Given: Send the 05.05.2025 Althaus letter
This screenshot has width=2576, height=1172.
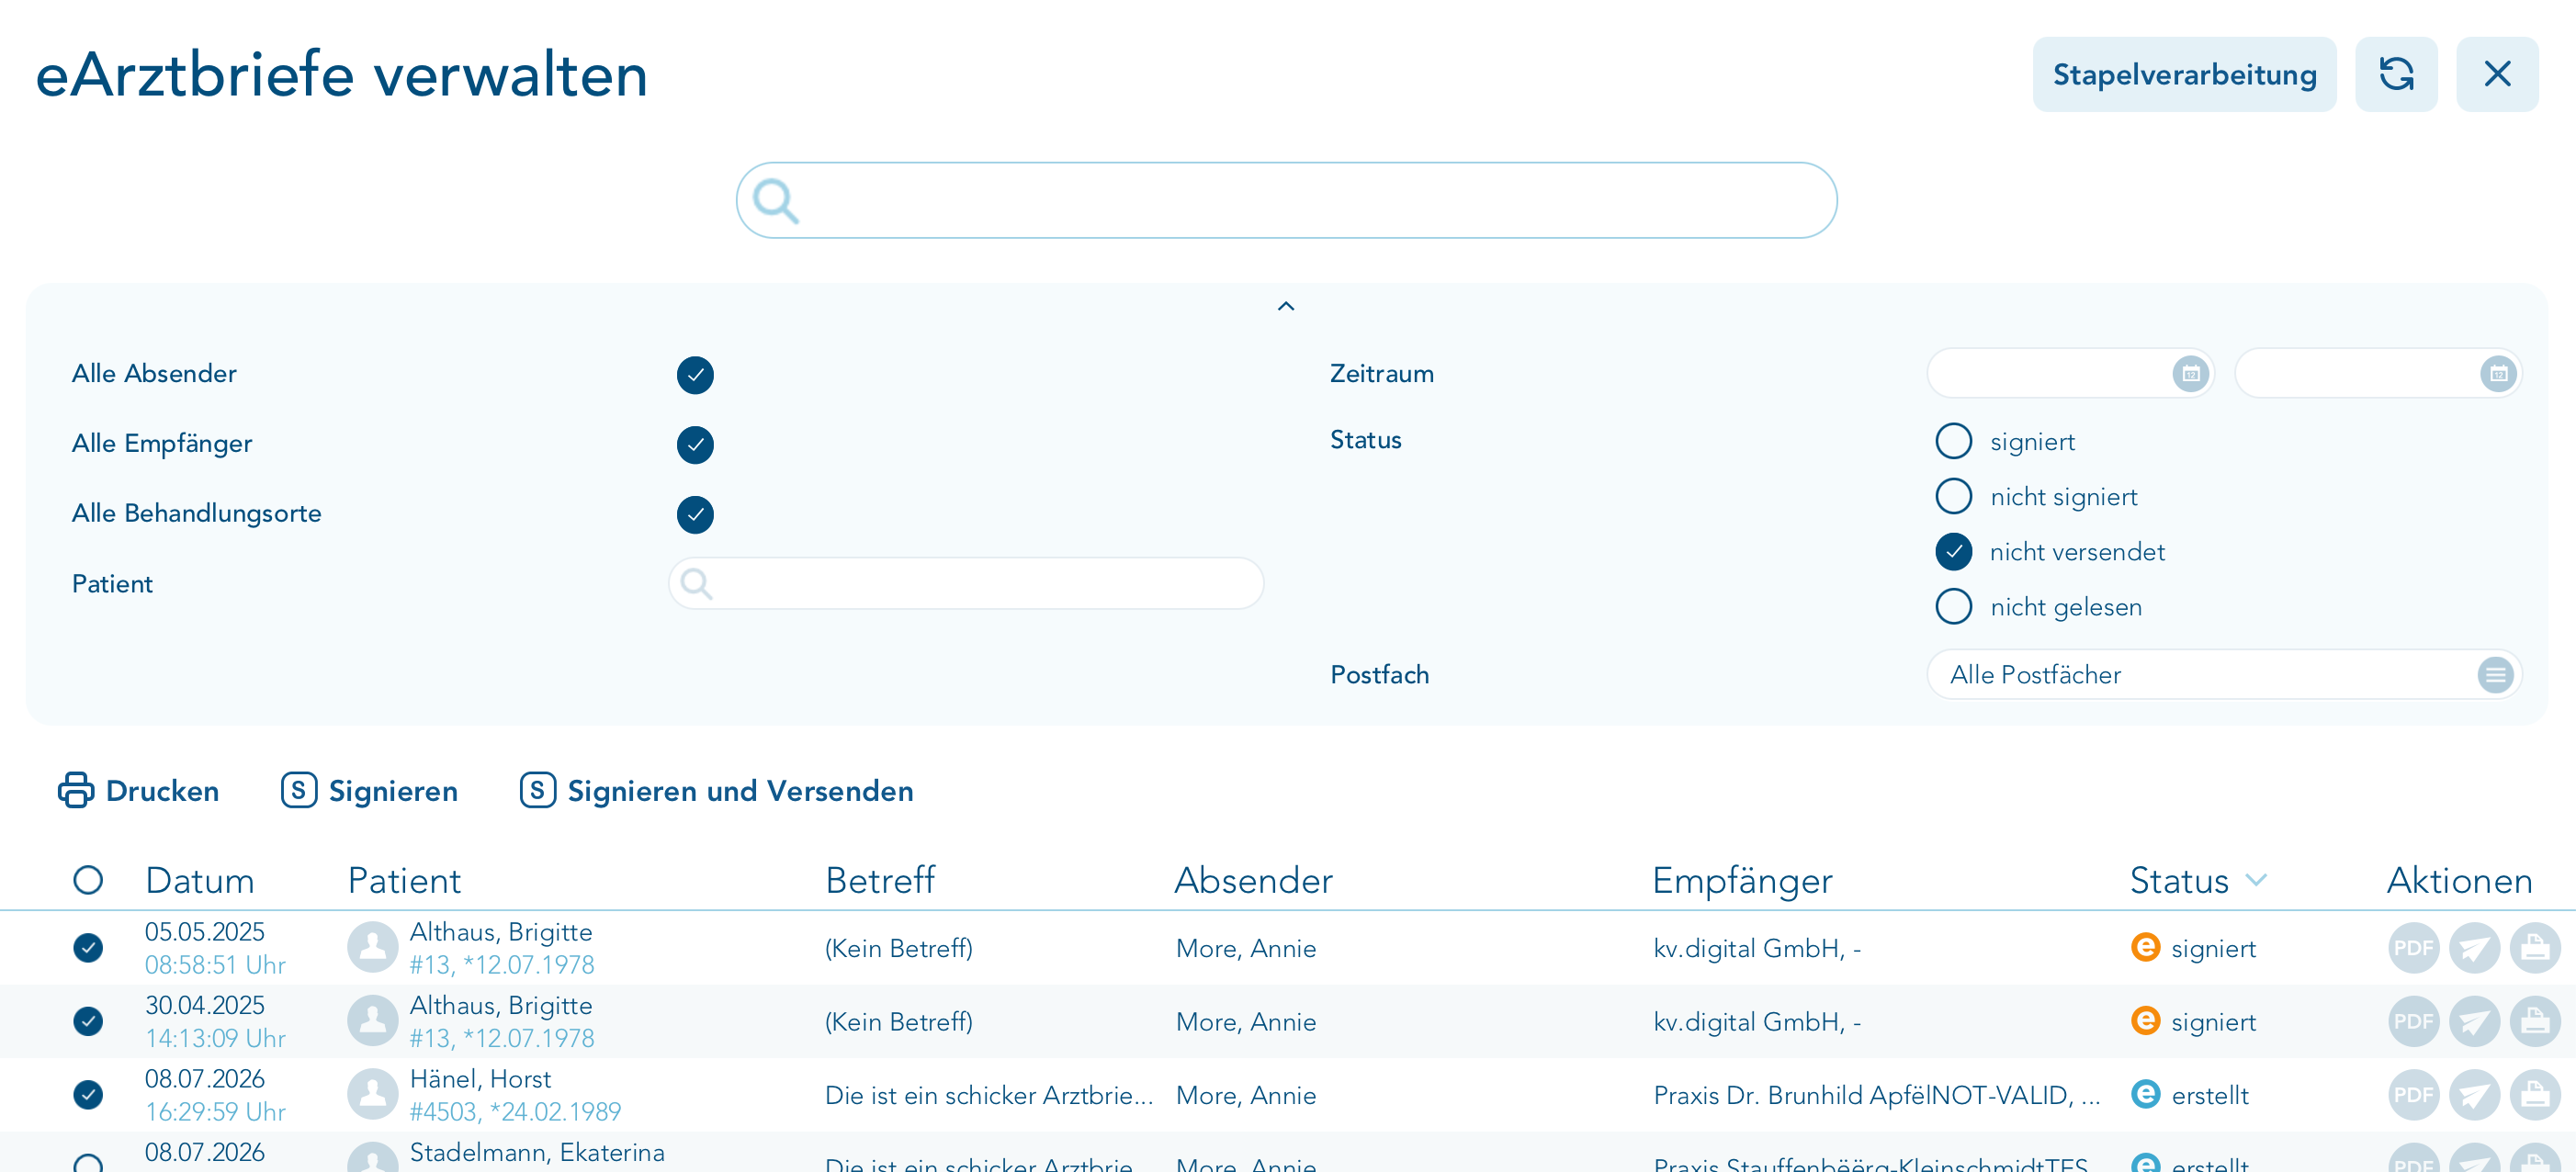Looking at the screenshot, I should tap(2474, 948).
